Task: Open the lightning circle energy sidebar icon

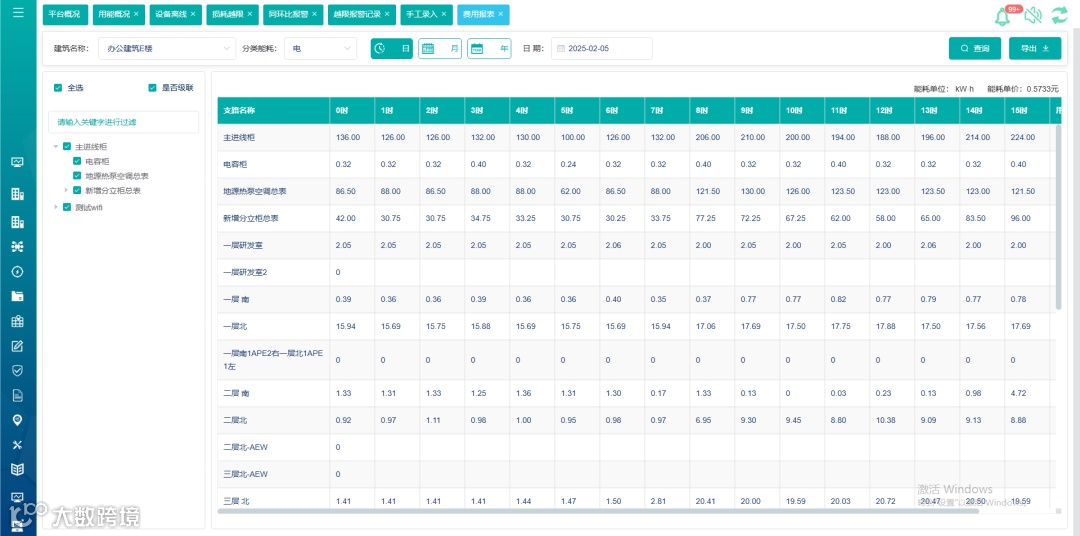Action: [x=18, y=271]
